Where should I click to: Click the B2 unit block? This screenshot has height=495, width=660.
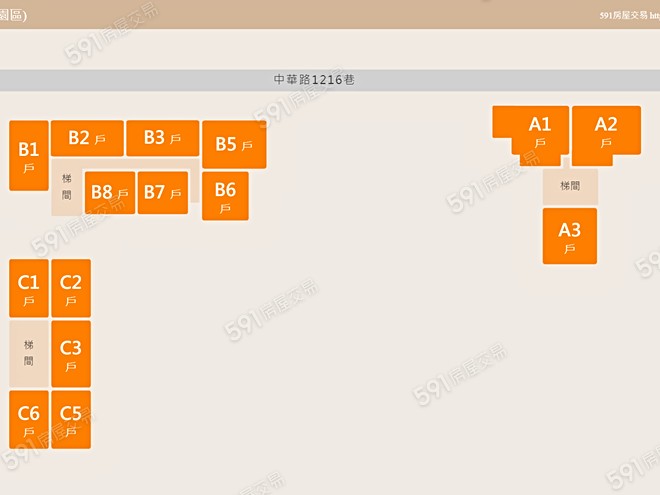click(87, 138)
